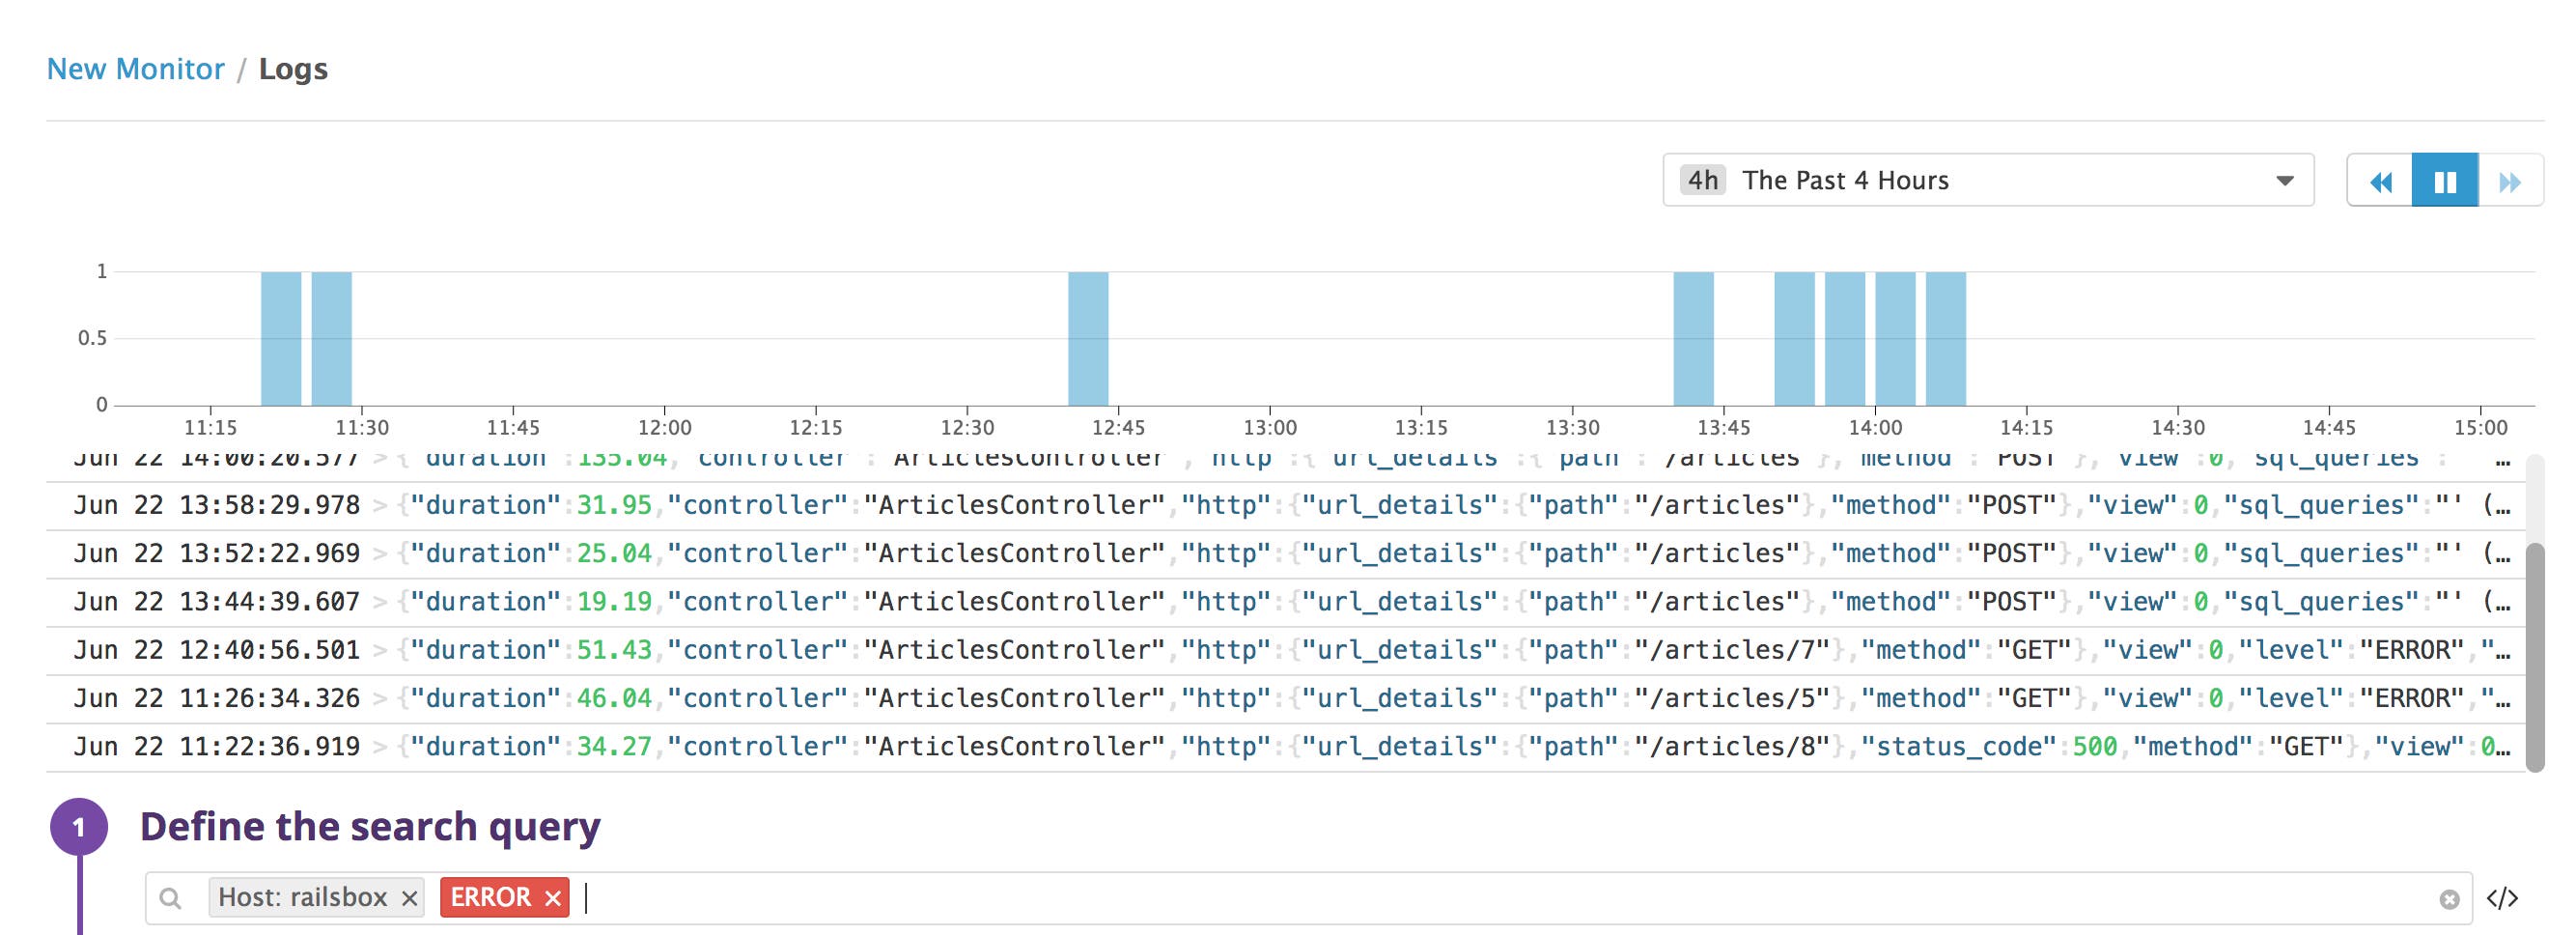Image resolution: width=2576 pixels, height=935 pixels.
Task: Click the first histogram bar after 11:15
Action: click(281, 338)
